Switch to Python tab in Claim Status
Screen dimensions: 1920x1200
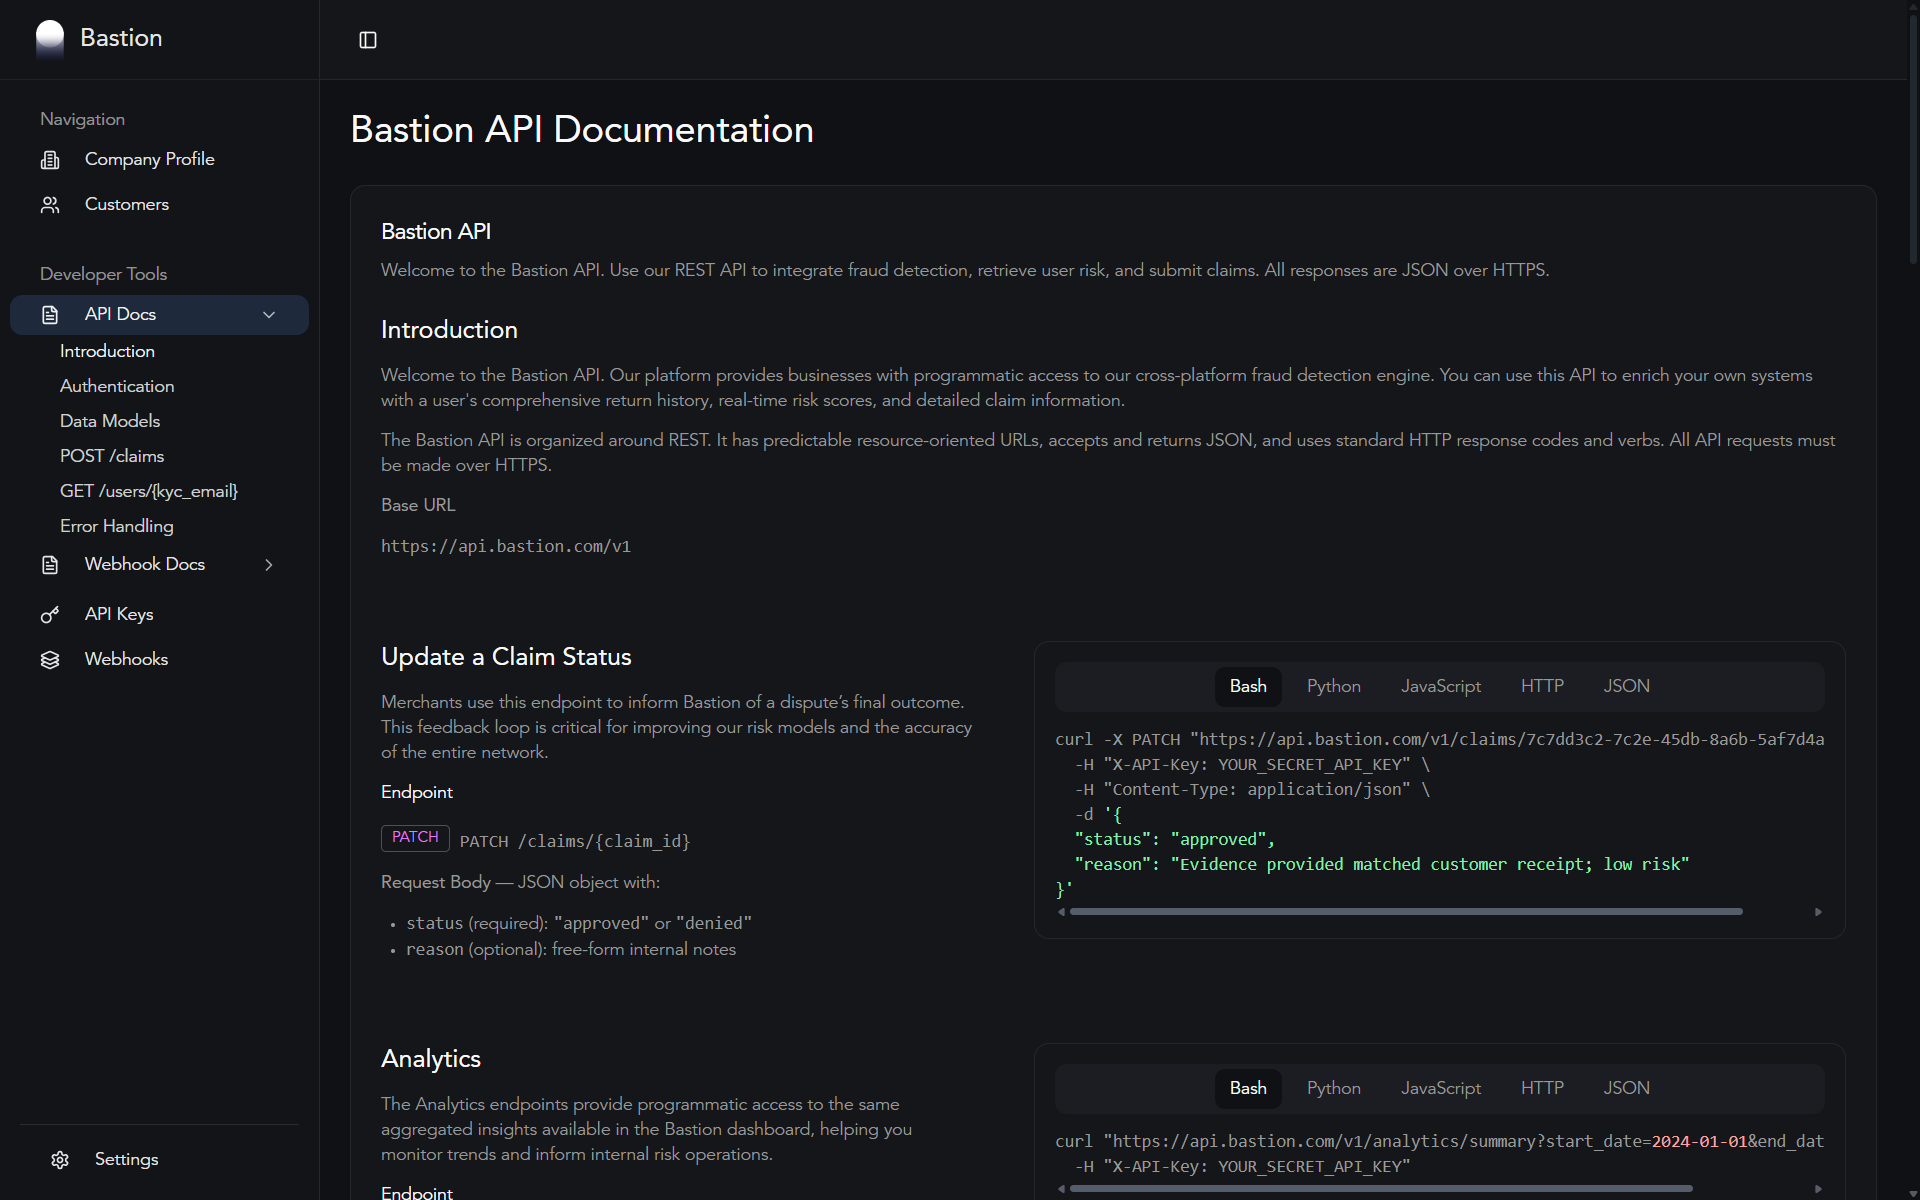(1333, 686)
